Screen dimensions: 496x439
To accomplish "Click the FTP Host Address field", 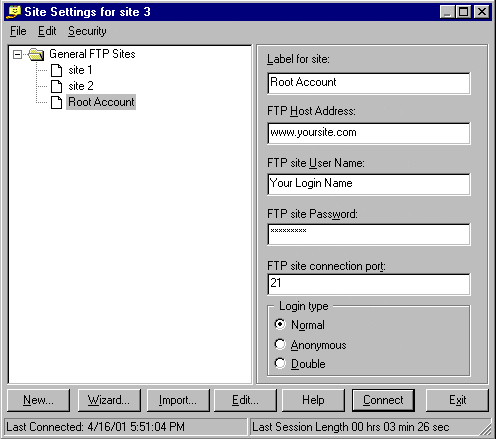I will point(369,133).
